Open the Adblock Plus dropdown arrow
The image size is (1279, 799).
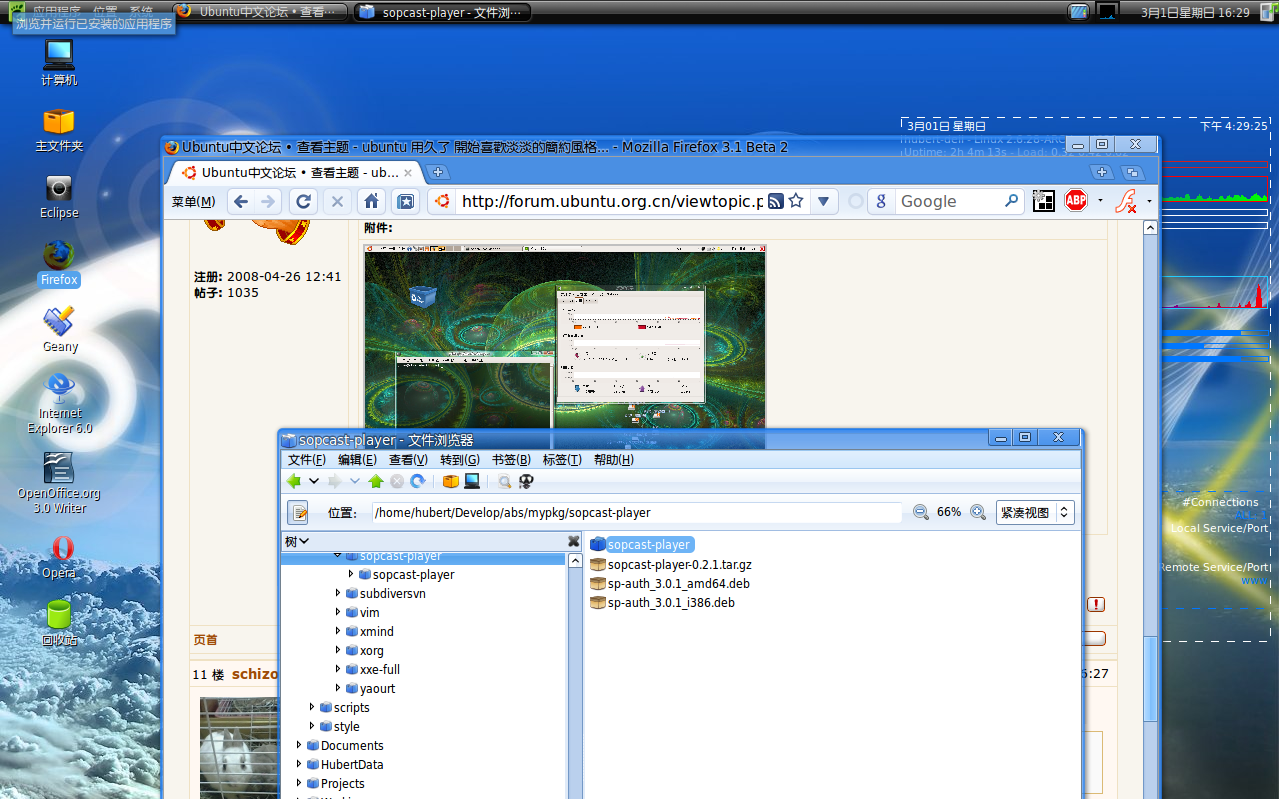[1100, 201]
